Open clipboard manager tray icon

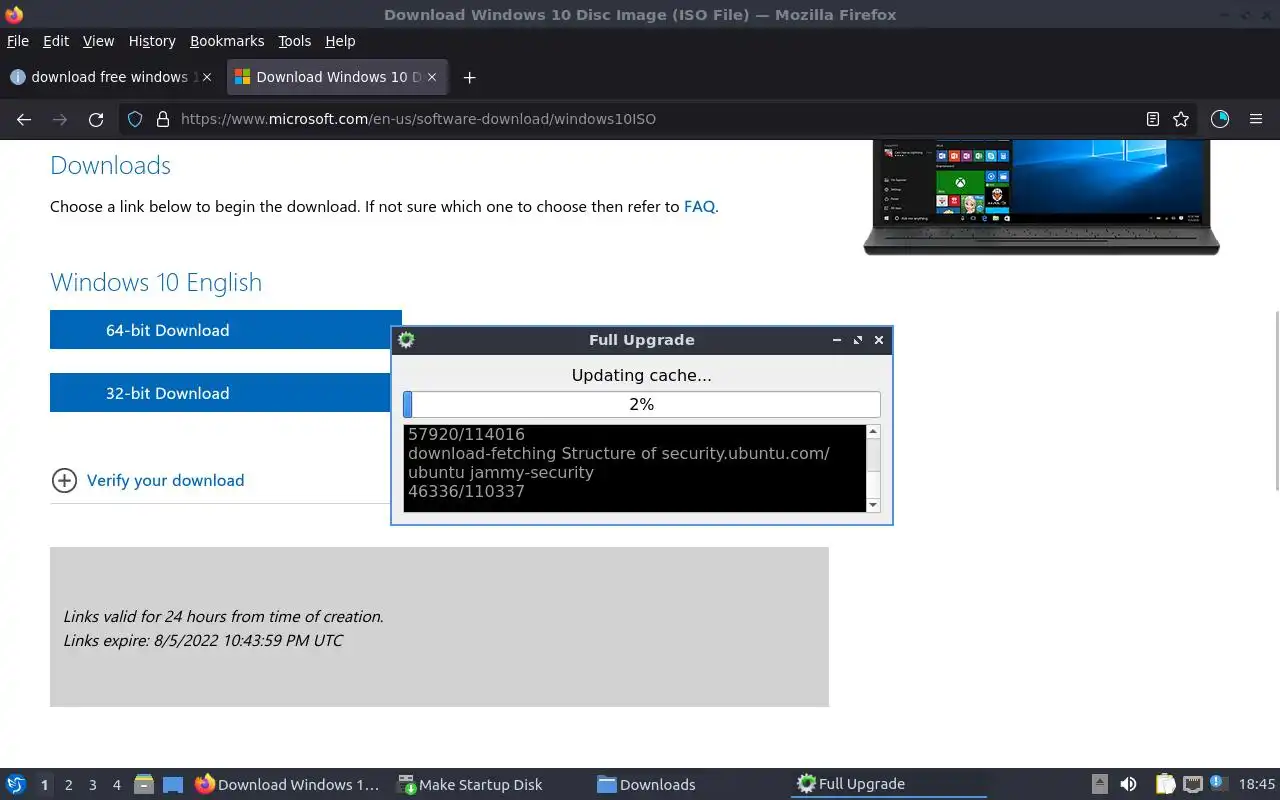pos(1165,785)
